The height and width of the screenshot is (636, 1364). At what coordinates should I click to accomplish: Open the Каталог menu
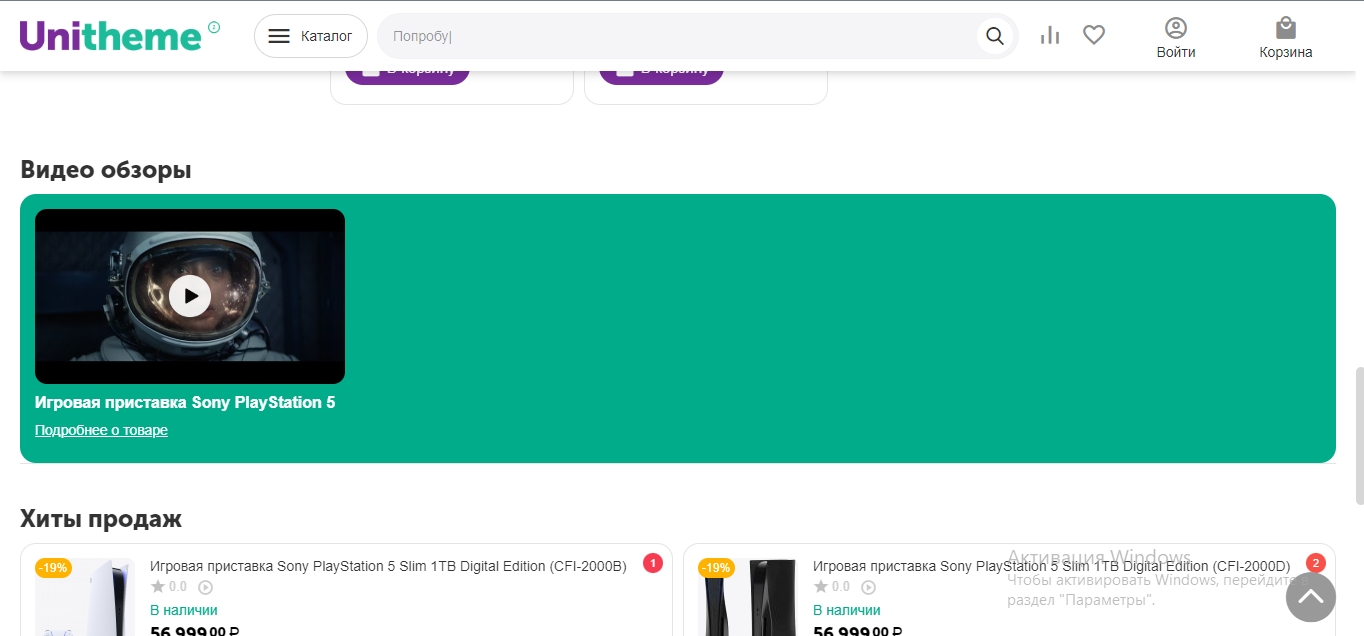[x=311, y=36]
